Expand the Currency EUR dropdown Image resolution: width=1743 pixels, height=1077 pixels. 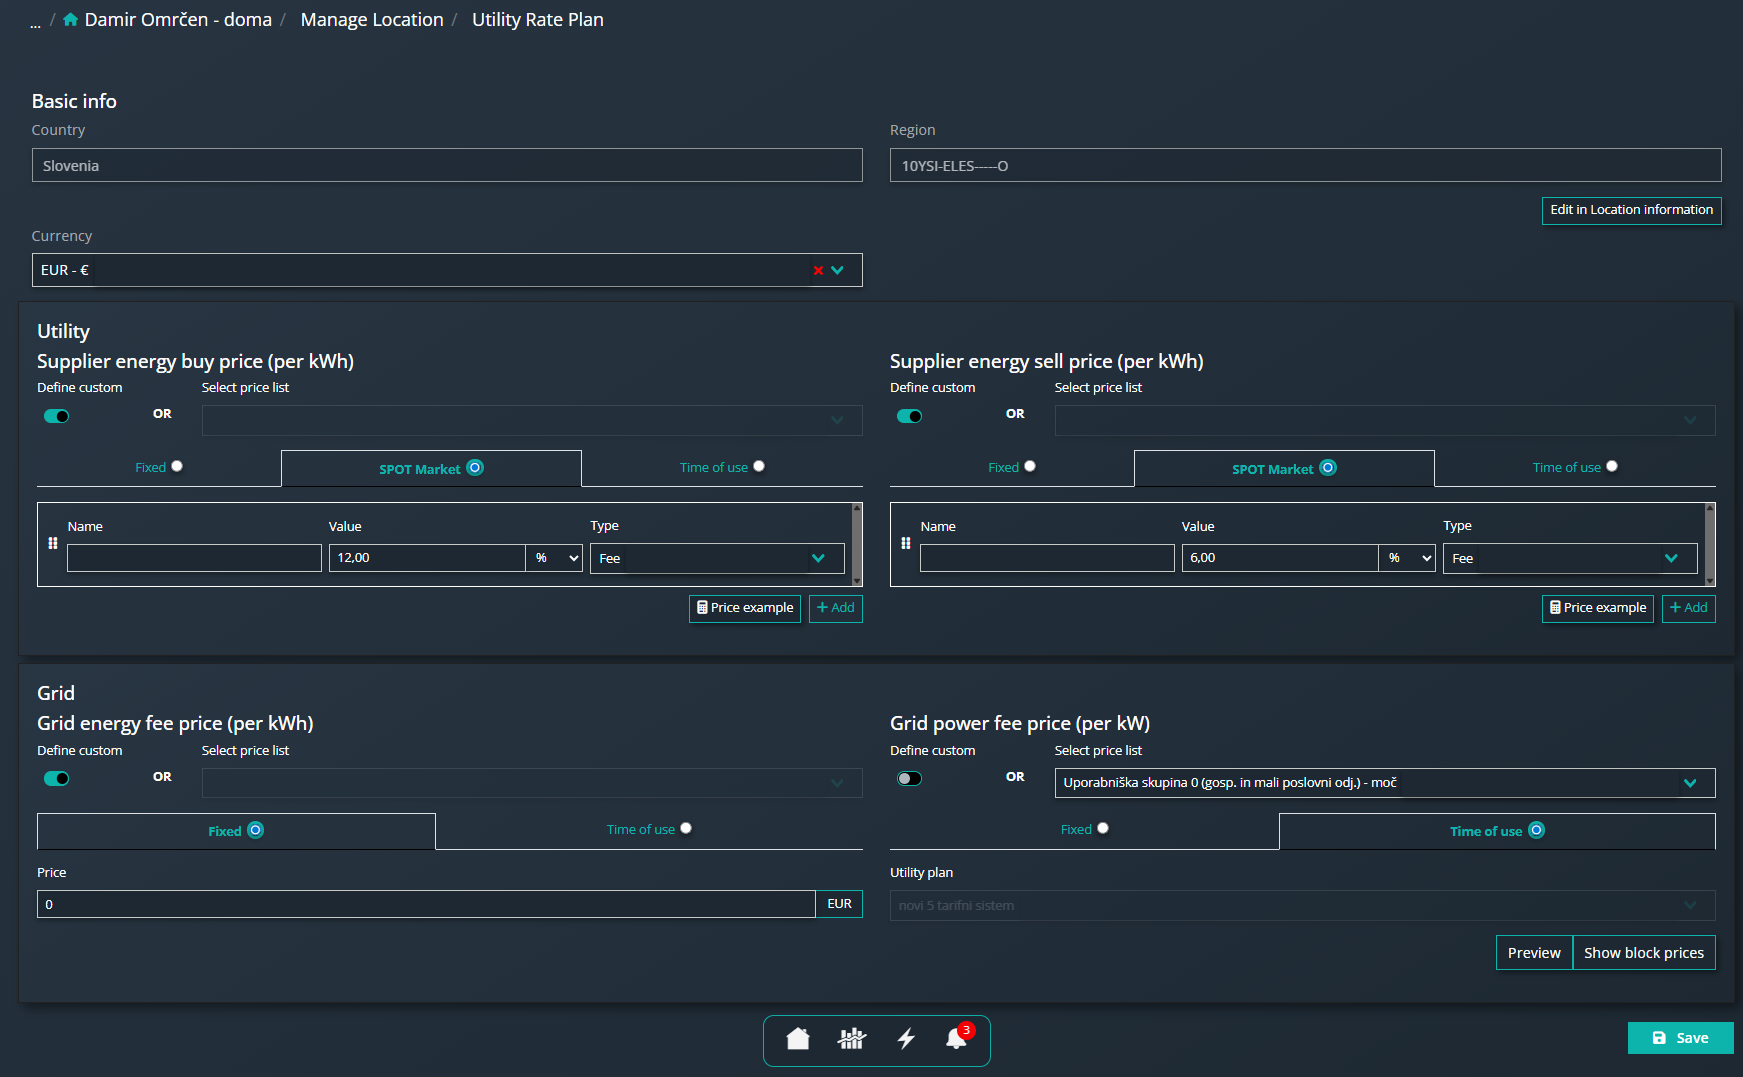coord(838,270)
